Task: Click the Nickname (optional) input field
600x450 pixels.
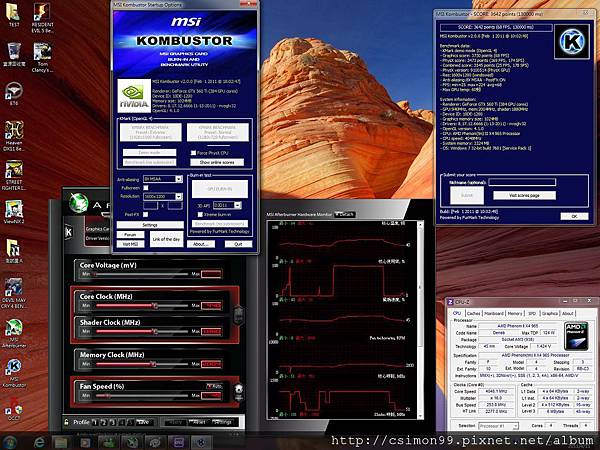Action: pyautogui.click(x=522, y=182)
